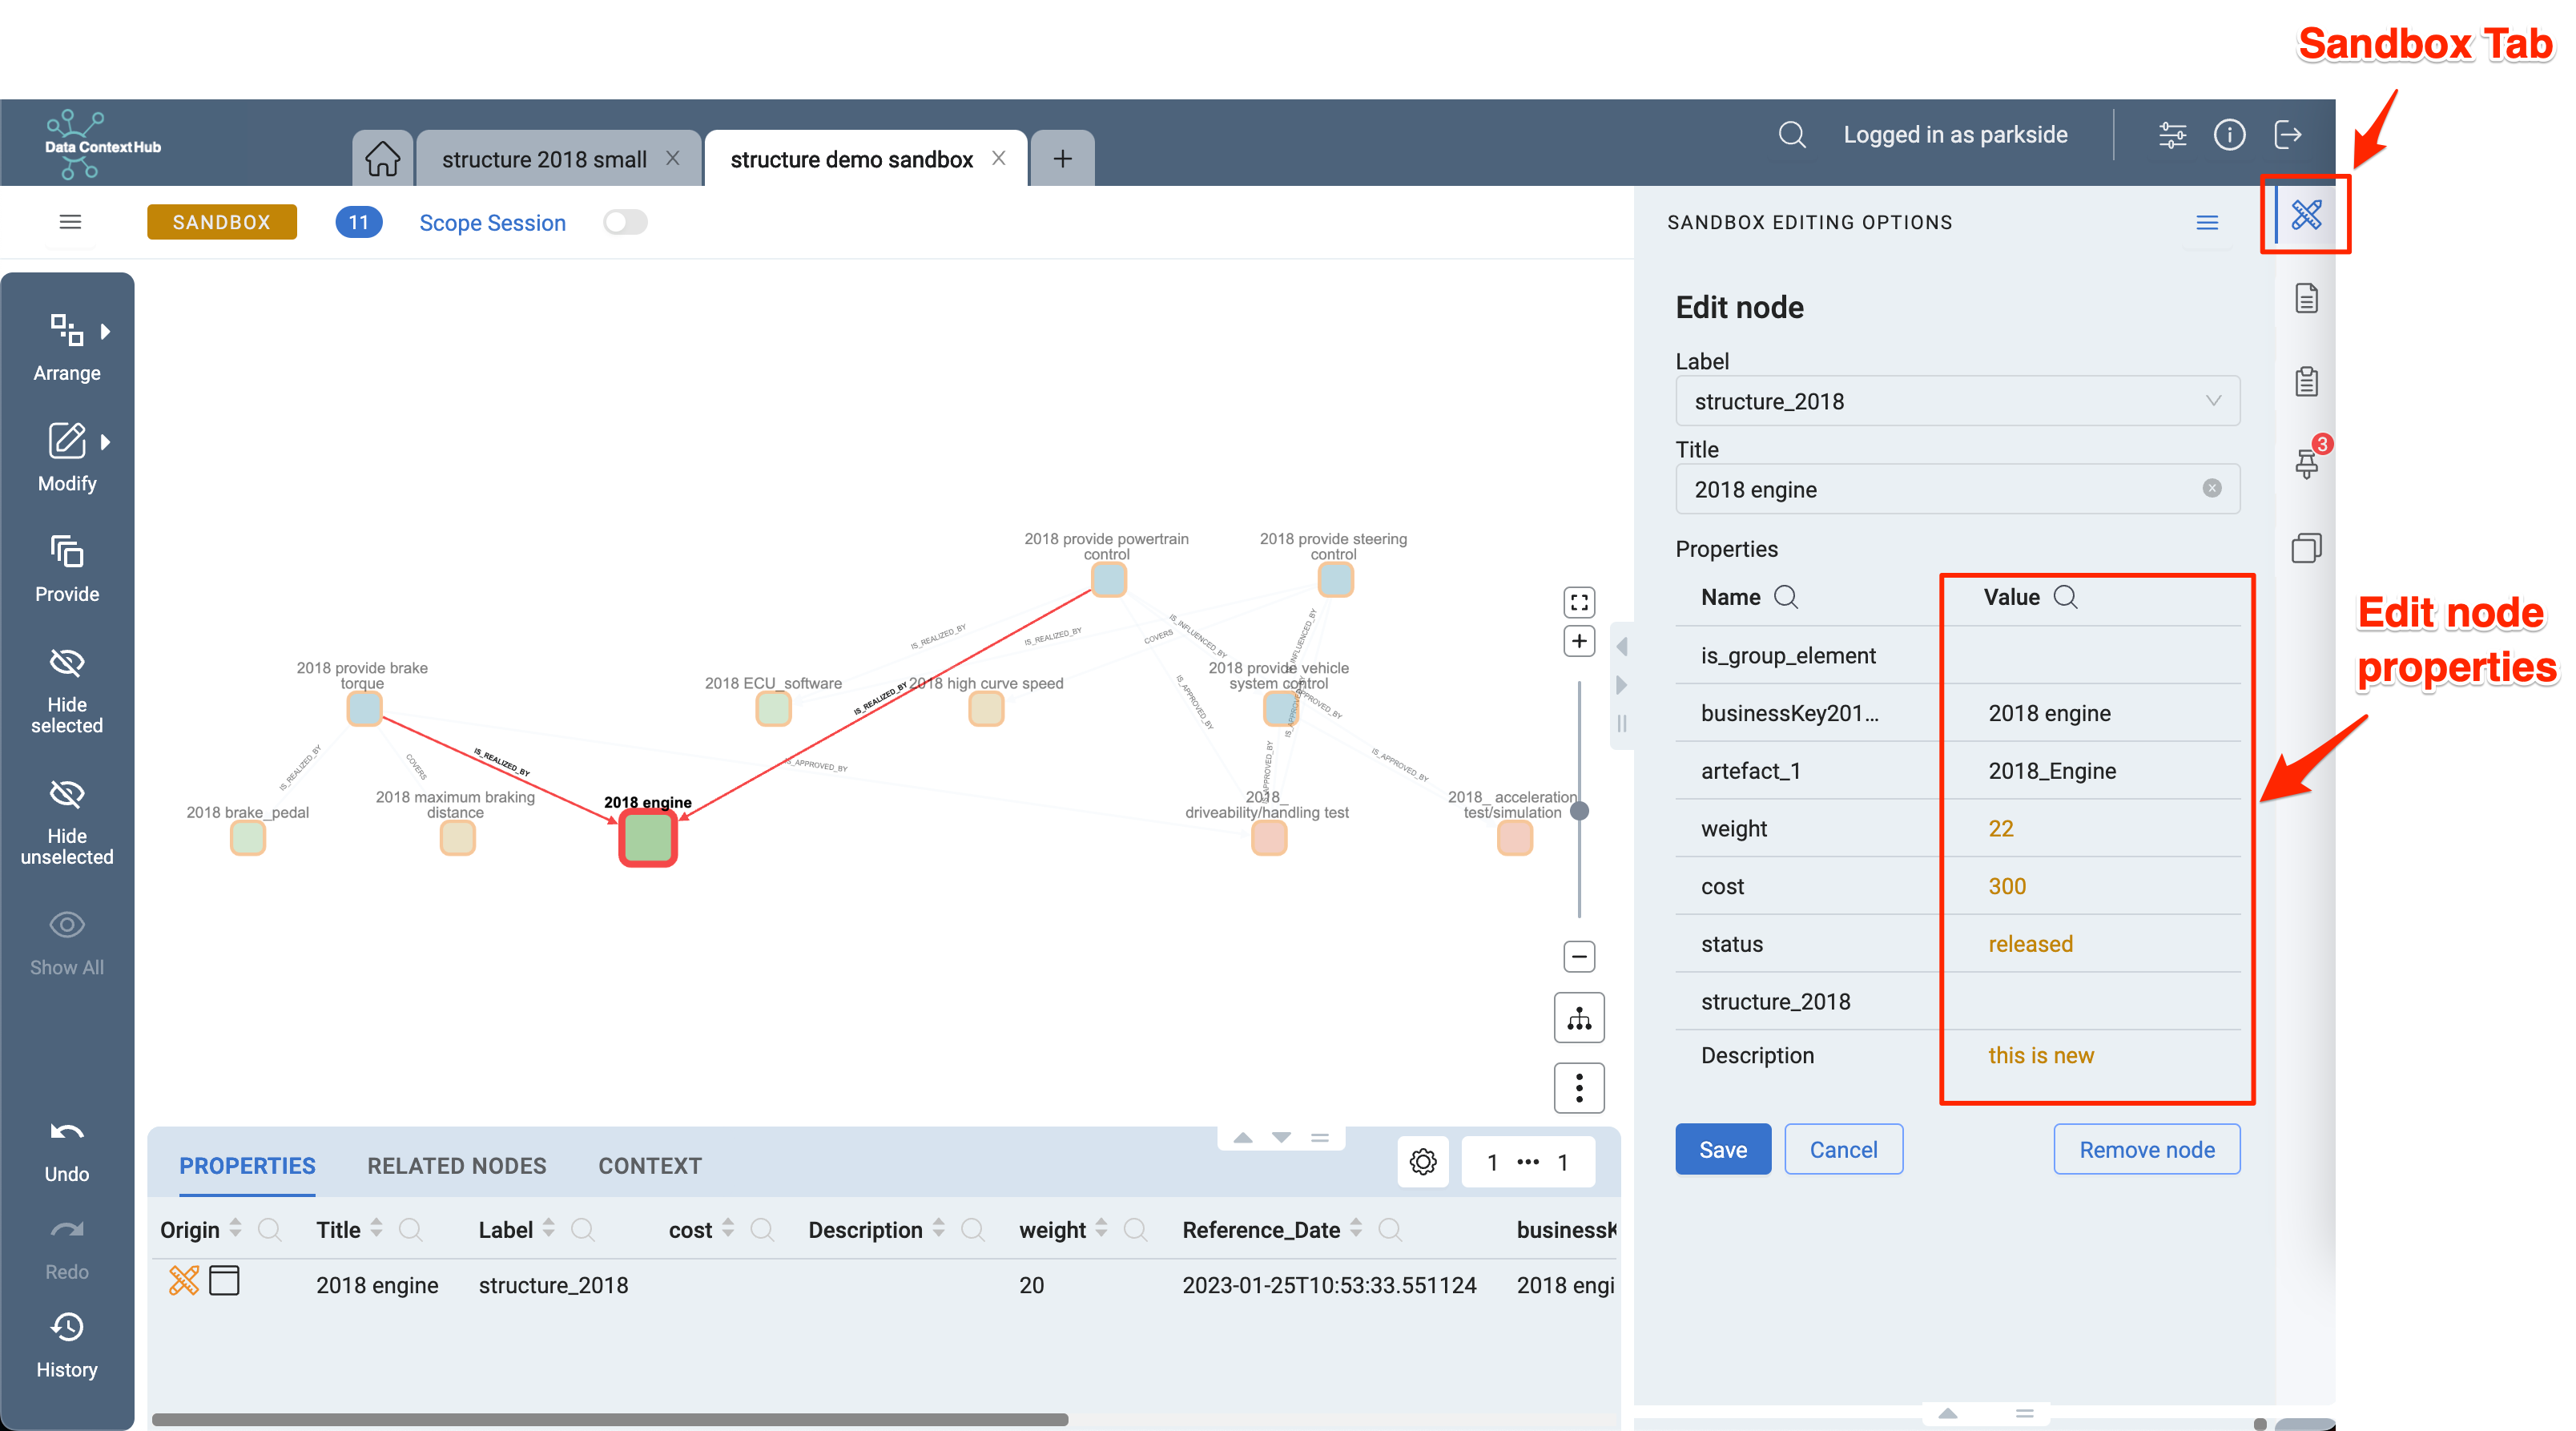Open the clipboard icon in right sidebar
Viewport: 2576px width, 1431px height.
pyautogui.click(x=2306, y=381)
